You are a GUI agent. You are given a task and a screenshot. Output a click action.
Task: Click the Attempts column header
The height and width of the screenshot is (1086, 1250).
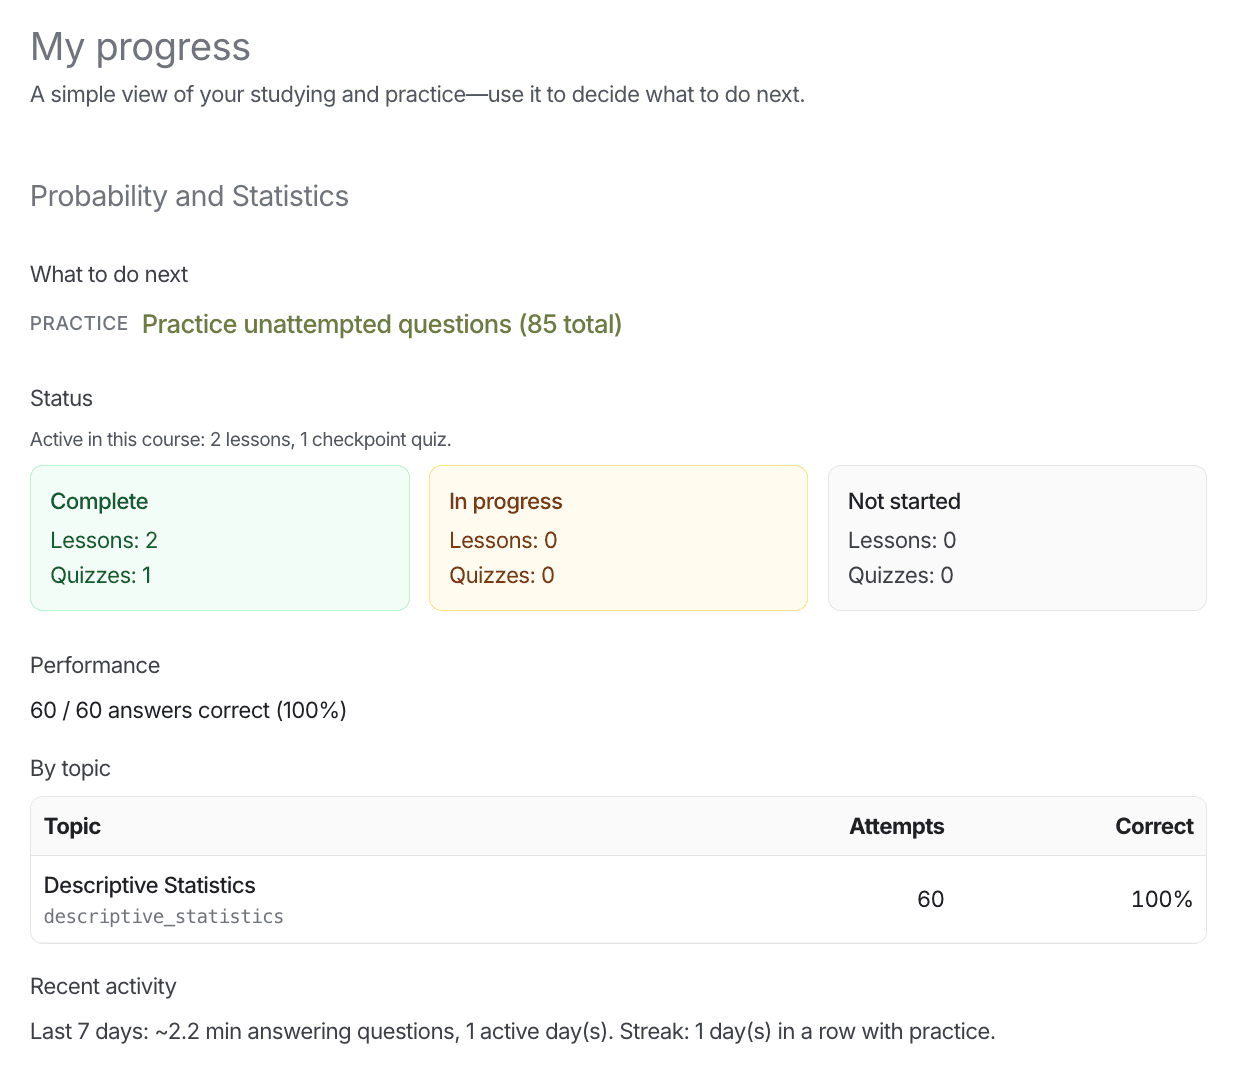point(897,826)
